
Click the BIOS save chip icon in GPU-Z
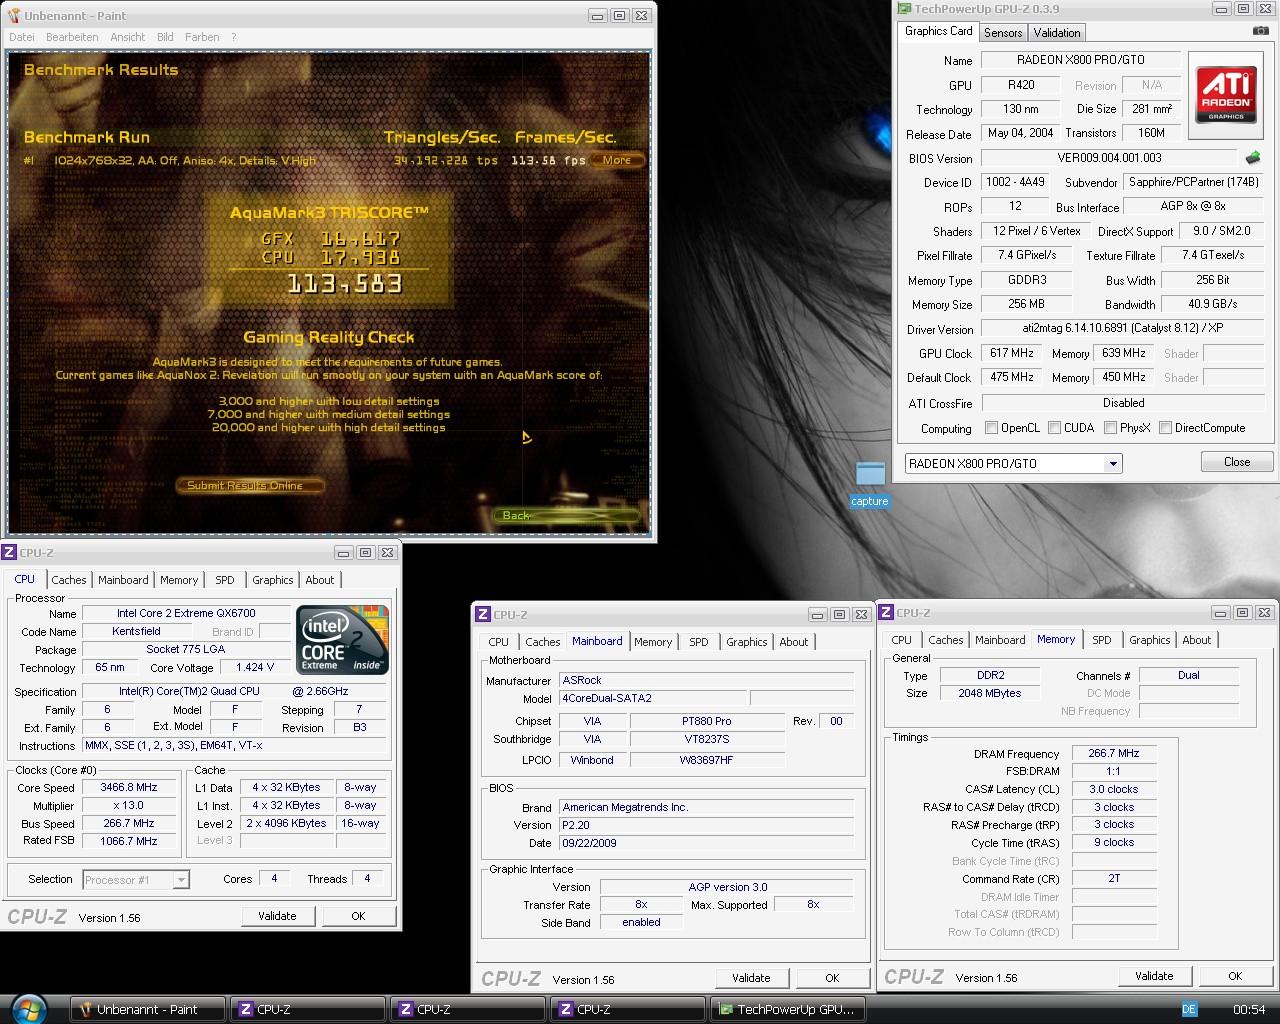pos(1253,158)
